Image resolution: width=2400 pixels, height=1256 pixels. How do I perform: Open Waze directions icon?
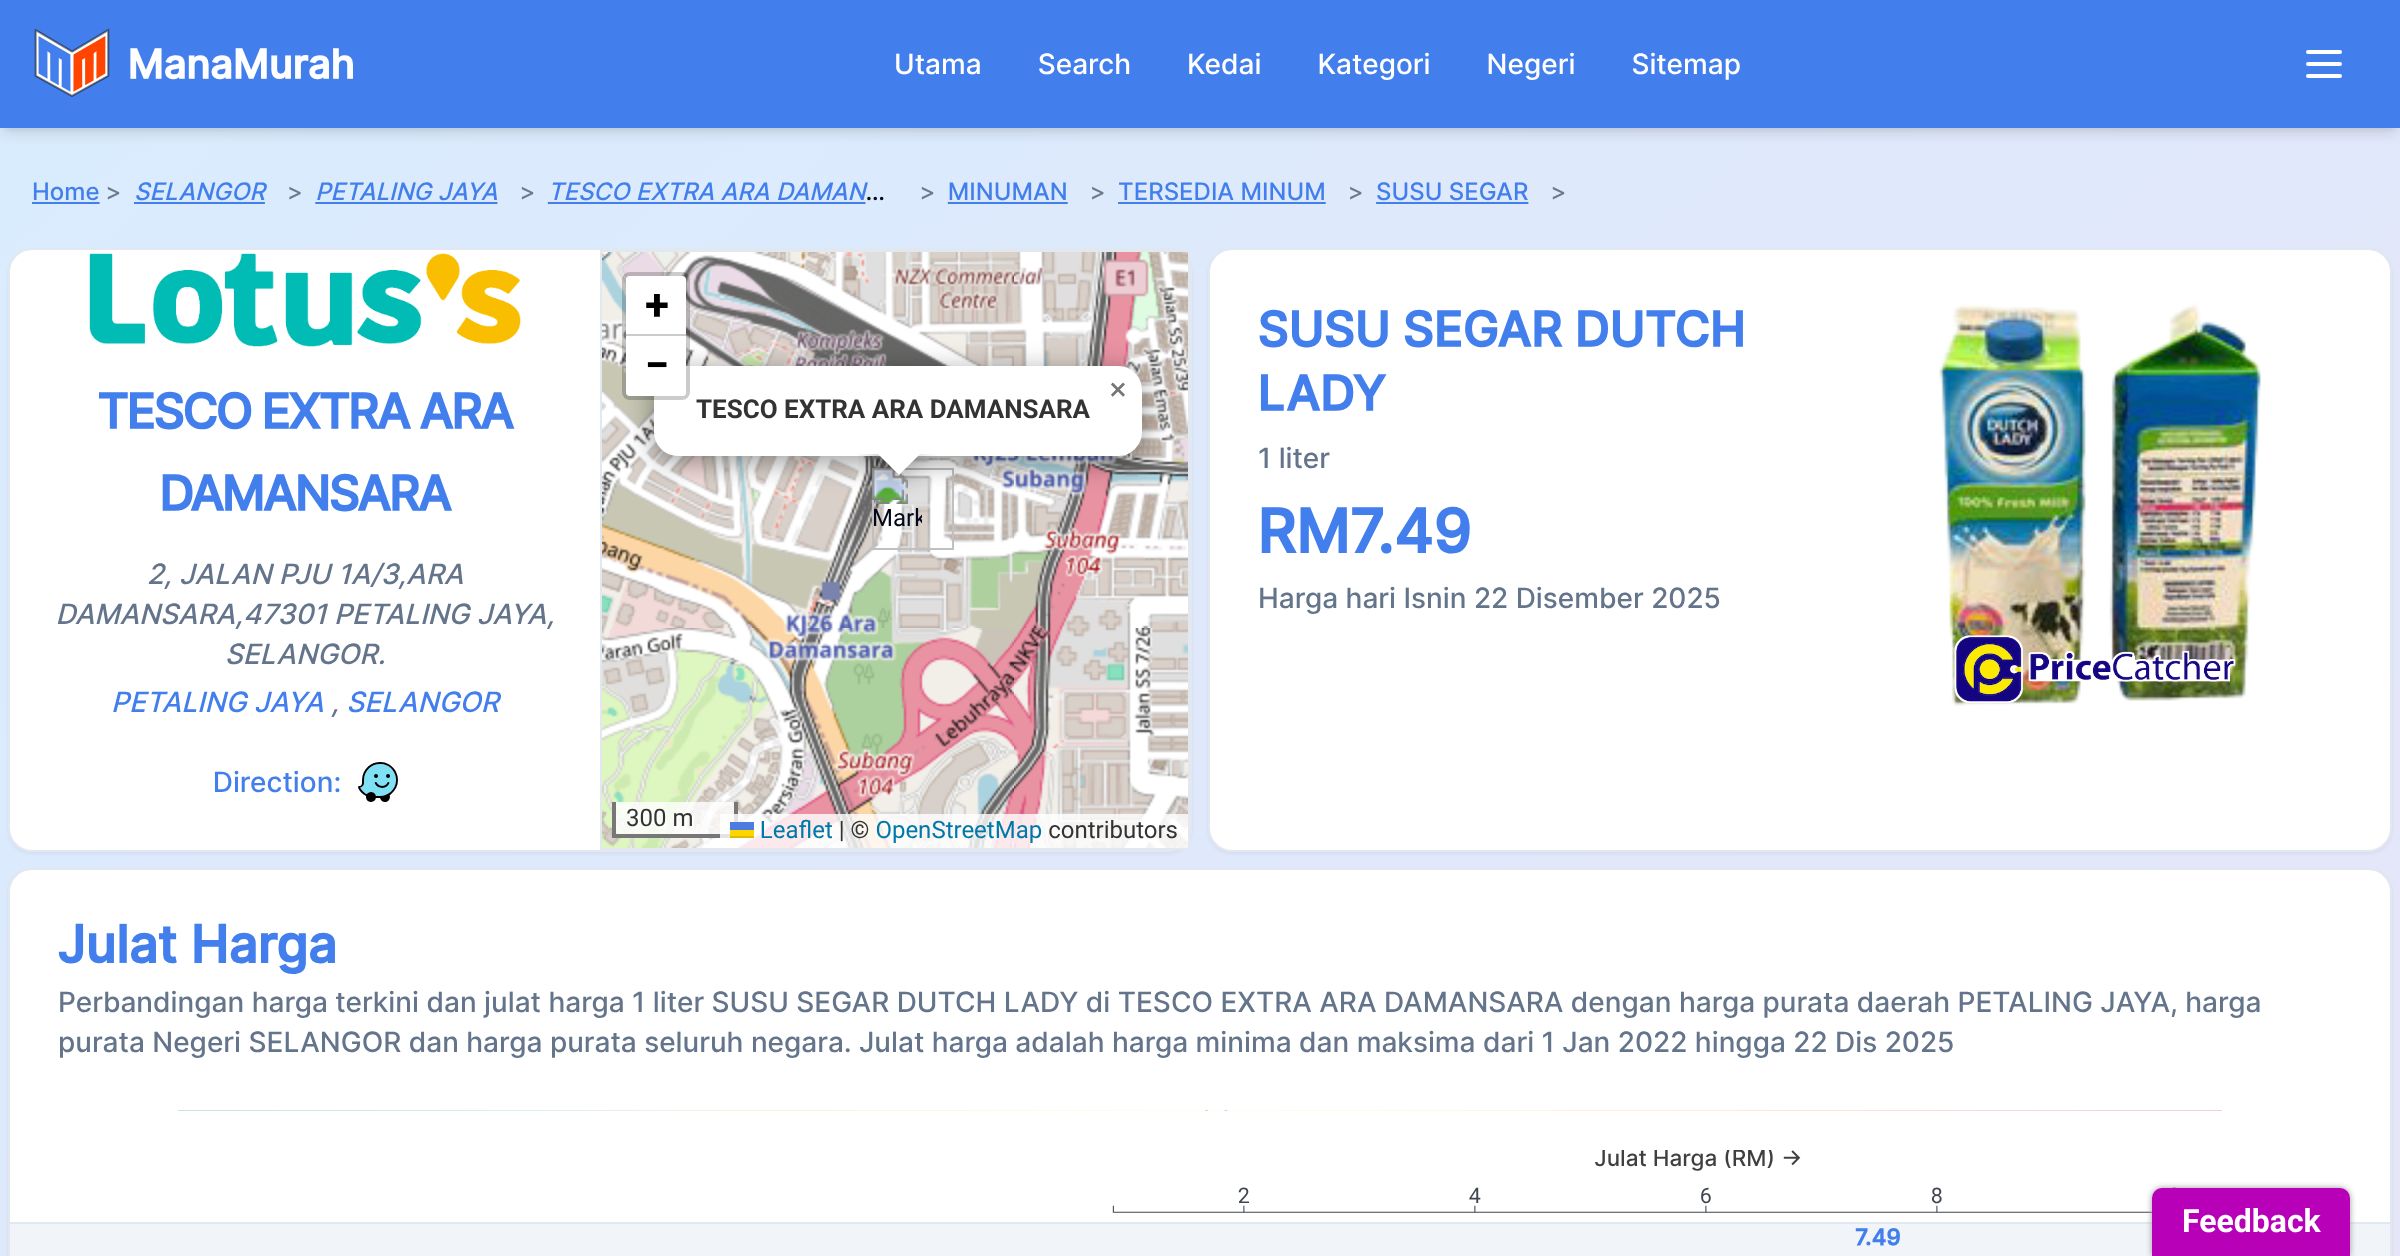coord(378,782)
